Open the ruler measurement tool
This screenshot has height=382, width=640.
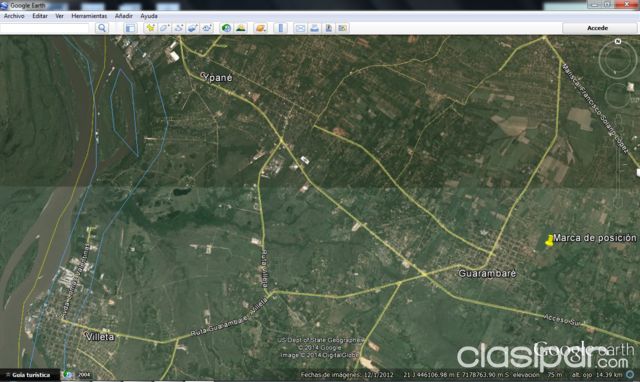pos(281,28)
